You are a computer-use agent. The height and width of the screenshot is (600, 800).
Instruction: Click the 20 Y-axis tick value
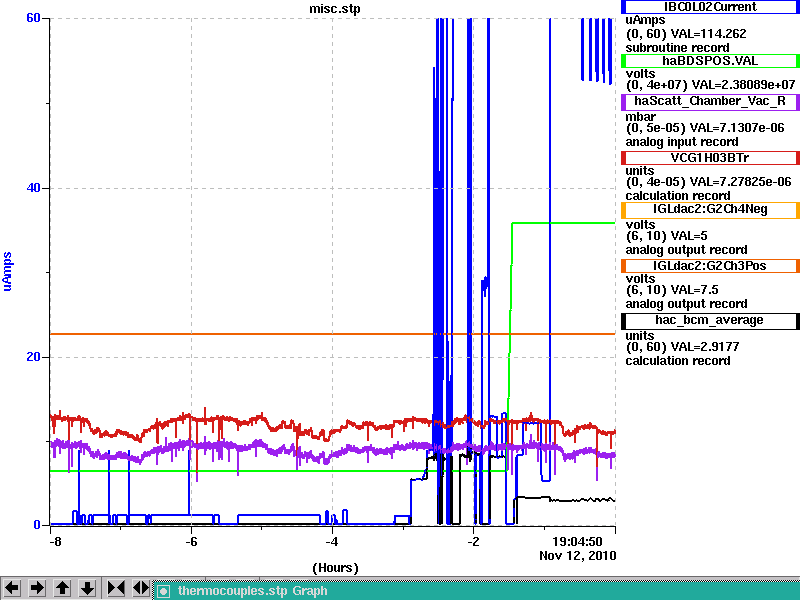33,357
